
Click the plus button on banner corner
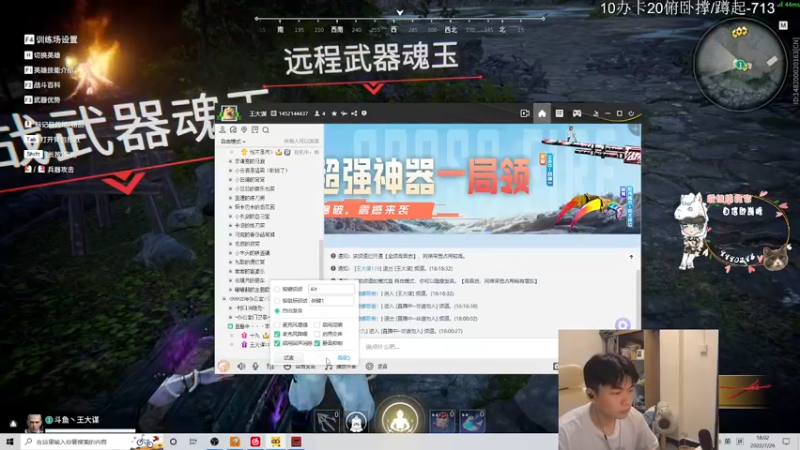(635, 130)
